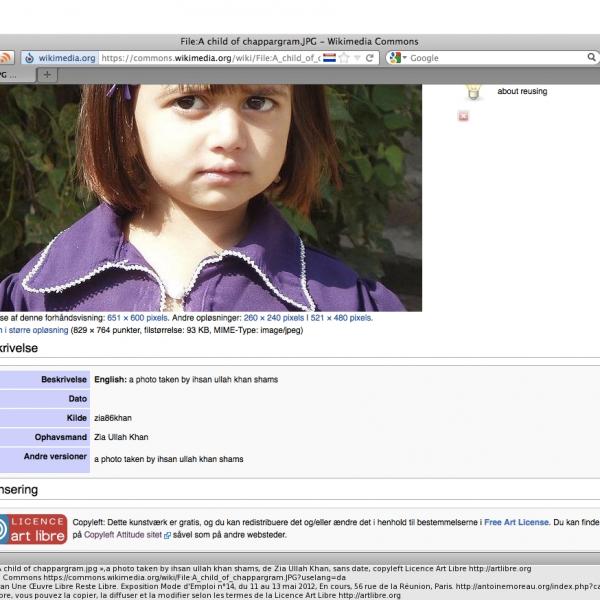Image resolution: width=600 pixels, height=600 pixels.
Task: Reload the page with the refresh icon
Action: pyautogui.click(x=370, y=58)
